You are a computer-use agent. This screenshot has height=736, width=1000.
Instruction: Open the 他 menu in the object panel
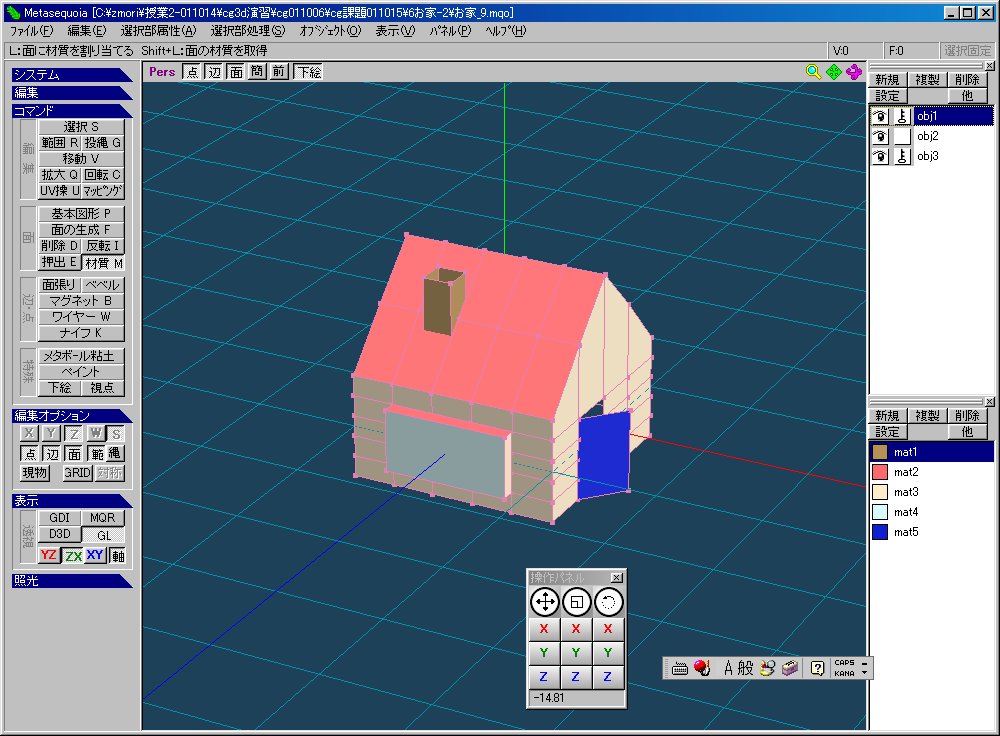point(967,96)
